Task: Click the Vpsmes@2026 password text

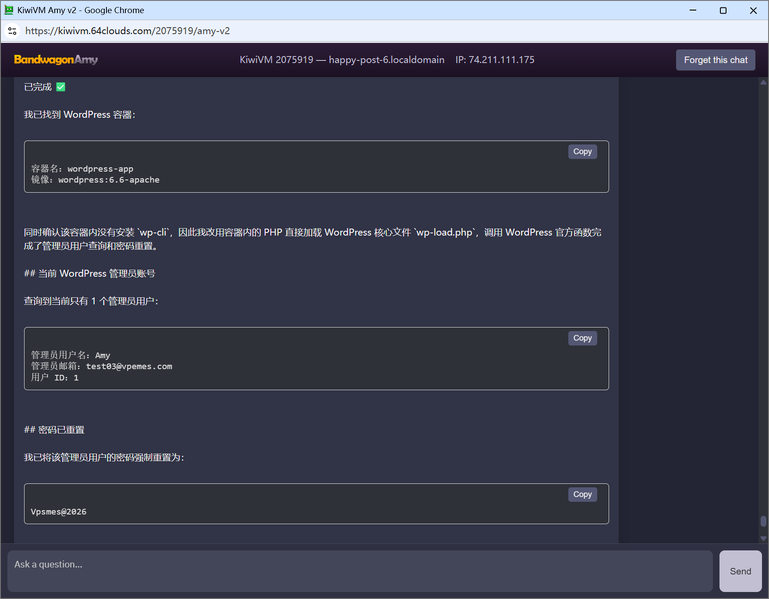Action: pyautogui.click(x=58, y=512)
